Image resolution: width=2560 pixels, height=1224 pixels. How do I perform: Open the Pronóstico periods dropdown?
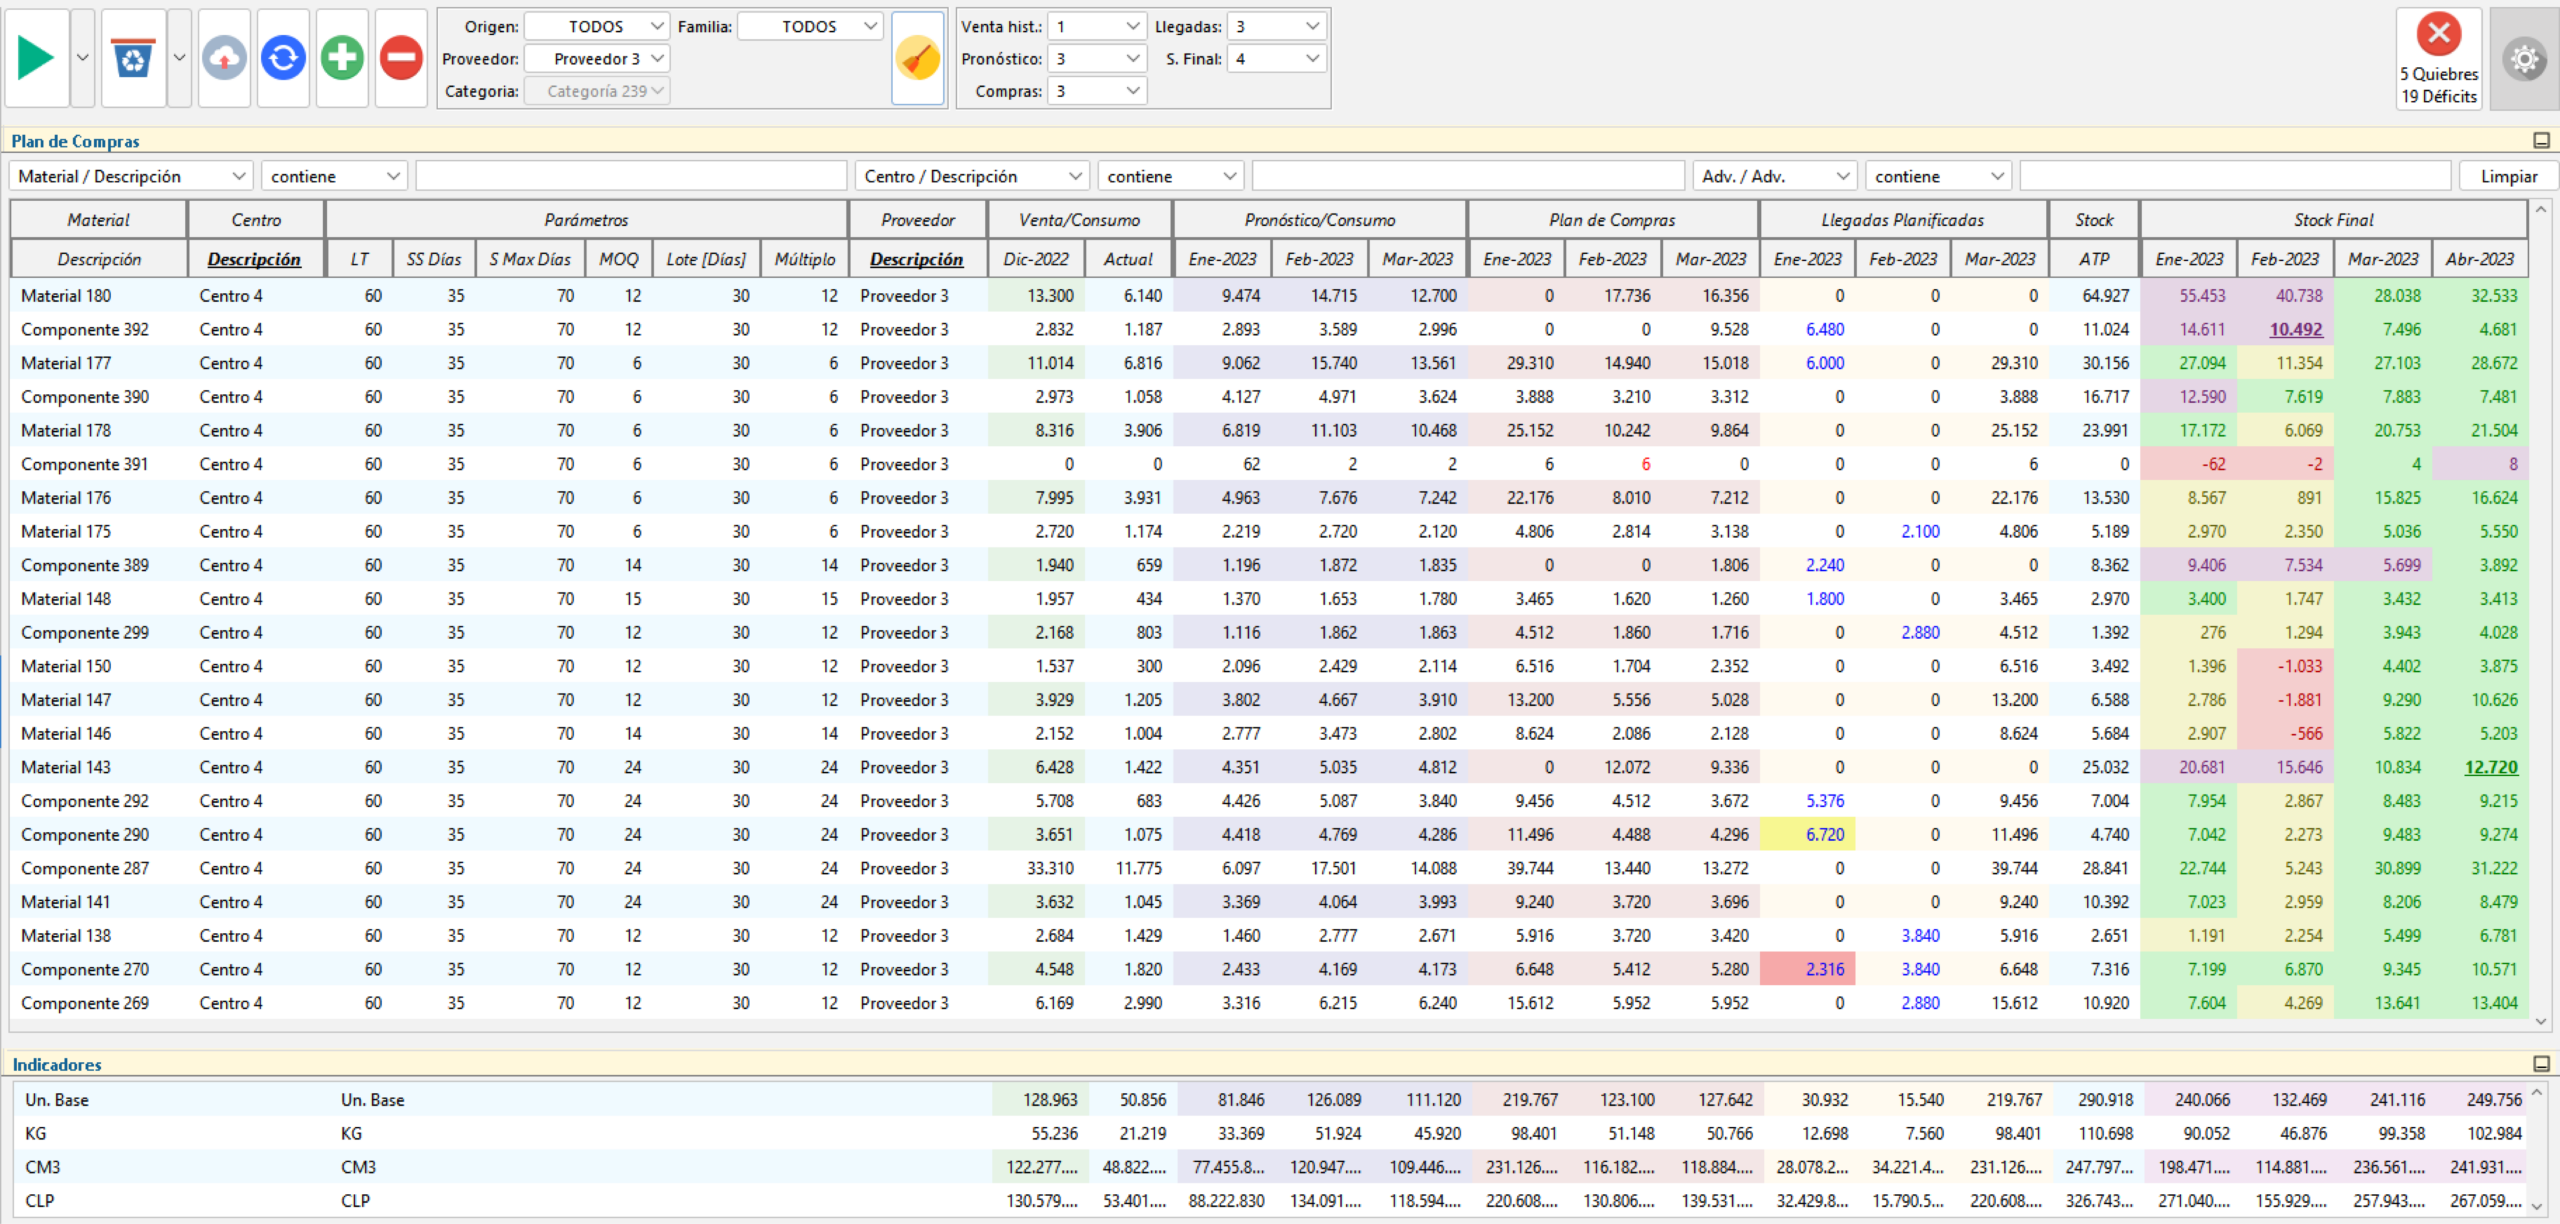(1097, 59)
